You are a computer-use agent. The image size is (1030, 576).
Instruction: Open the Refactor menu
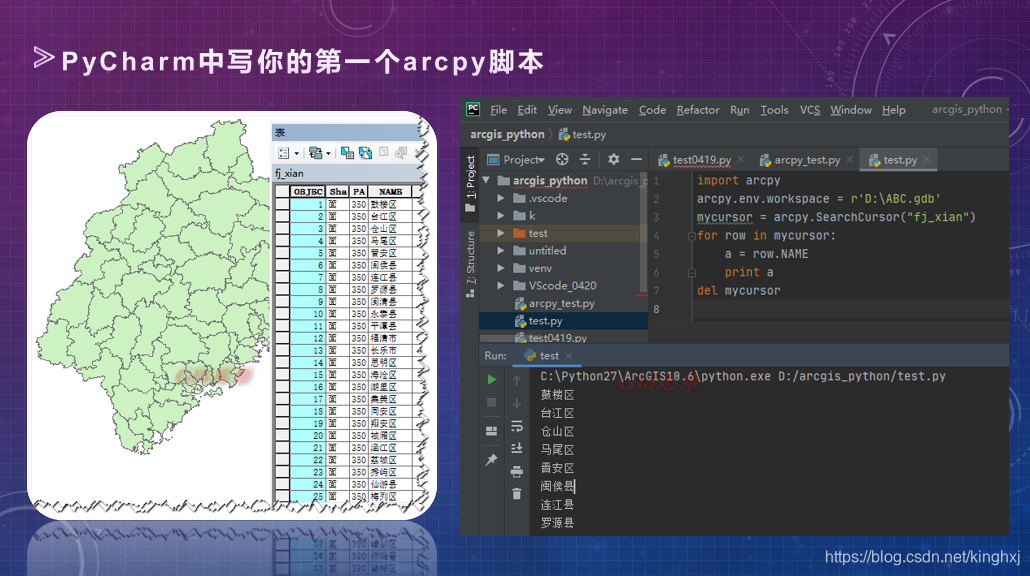click(x=697, y=110)
